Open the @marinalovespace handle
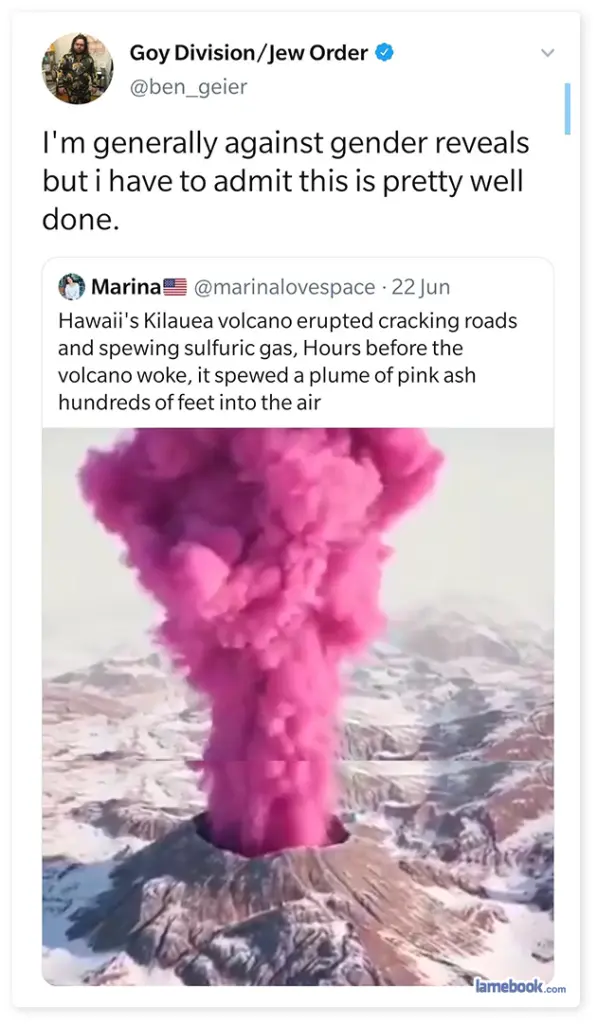 (x=285, y=287)
